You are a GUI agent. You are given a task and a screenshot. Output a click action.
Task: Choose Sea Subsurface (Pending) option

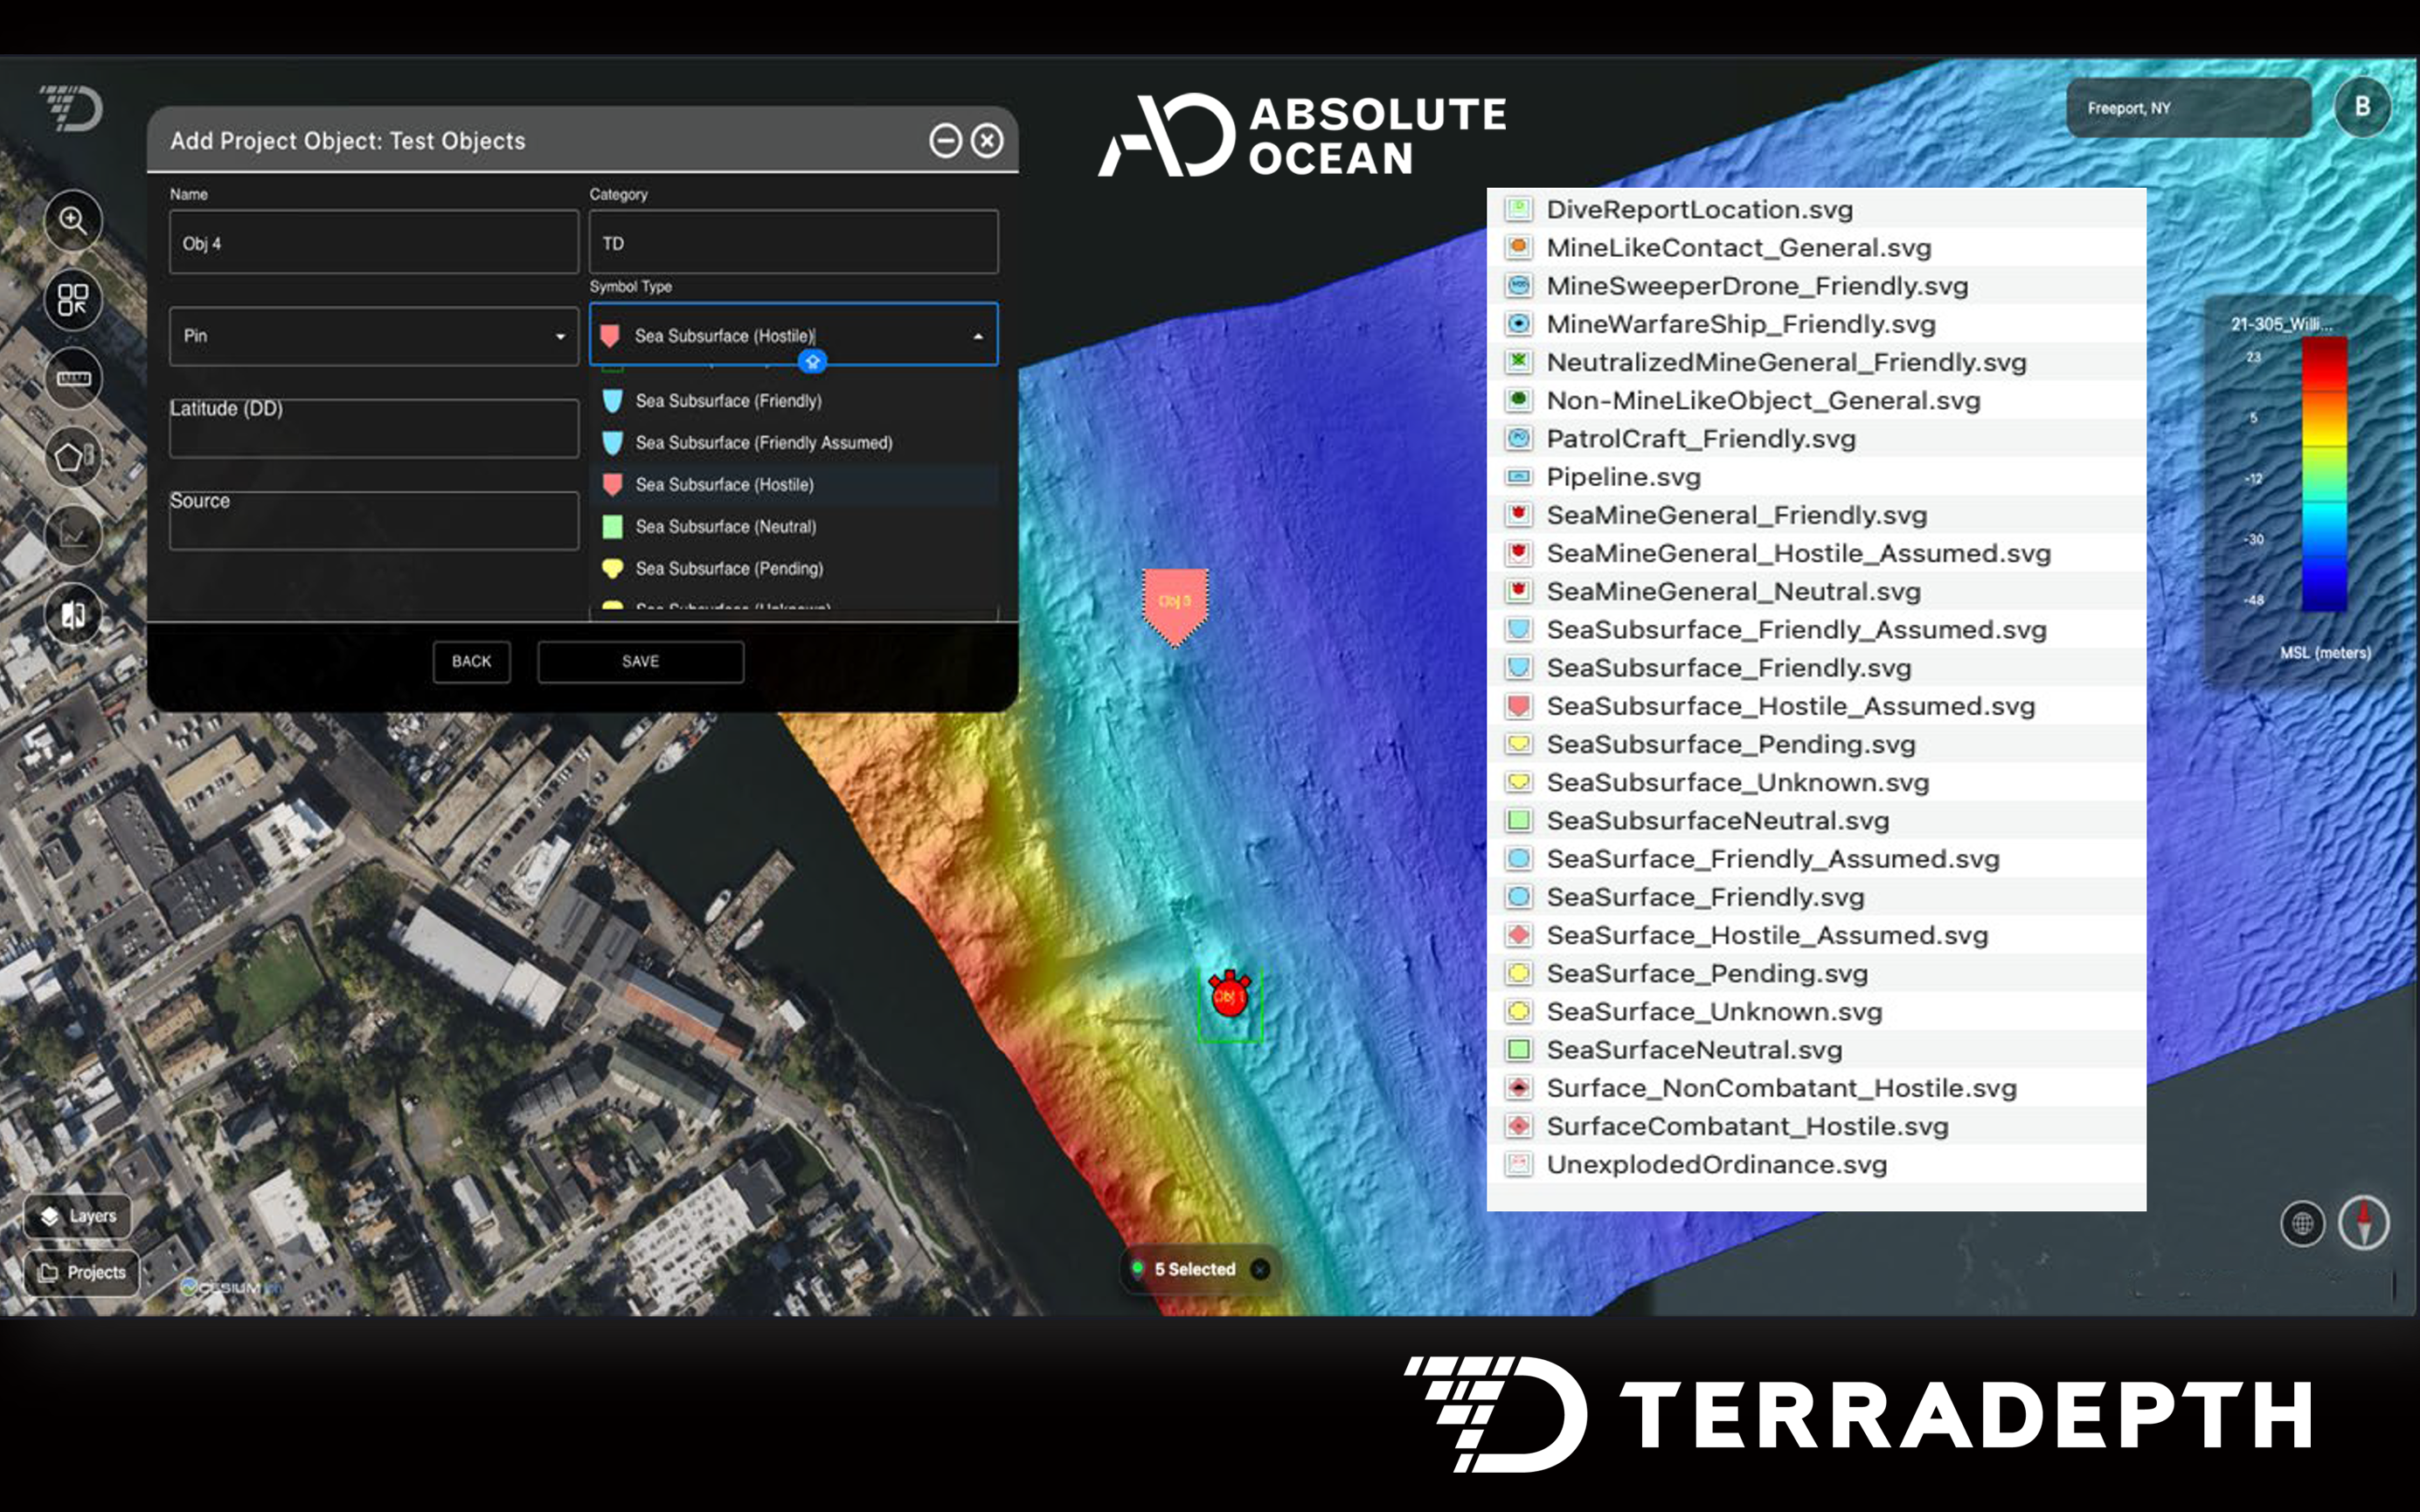(x=795, y=569)
